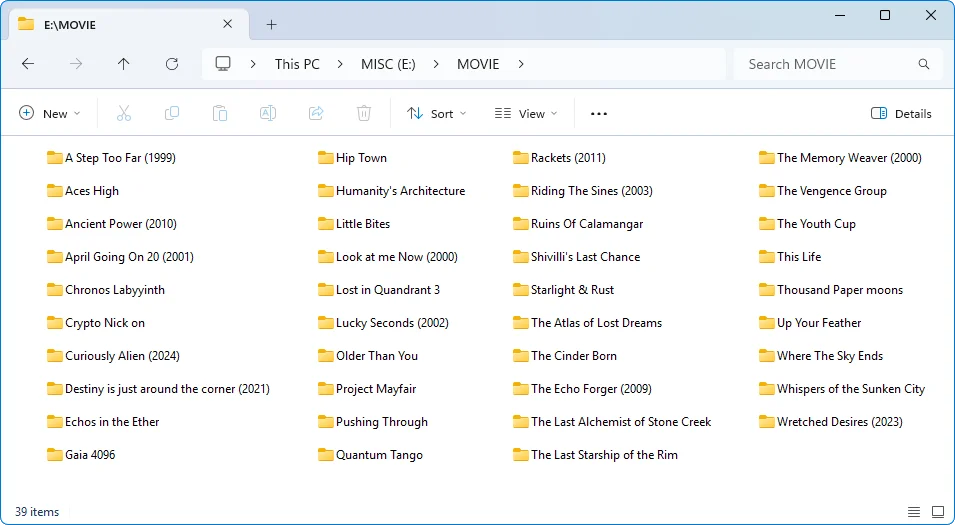
Task: Go up one directory level
Action: [x=124, y=64]
